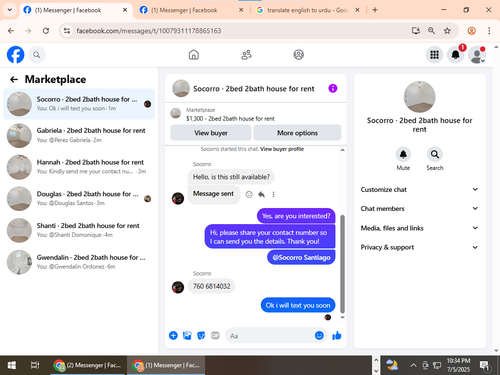This screenshot has height=375, width=500.
Task: Open Gabriela conversation in chat list
Action: coord(79,135)
